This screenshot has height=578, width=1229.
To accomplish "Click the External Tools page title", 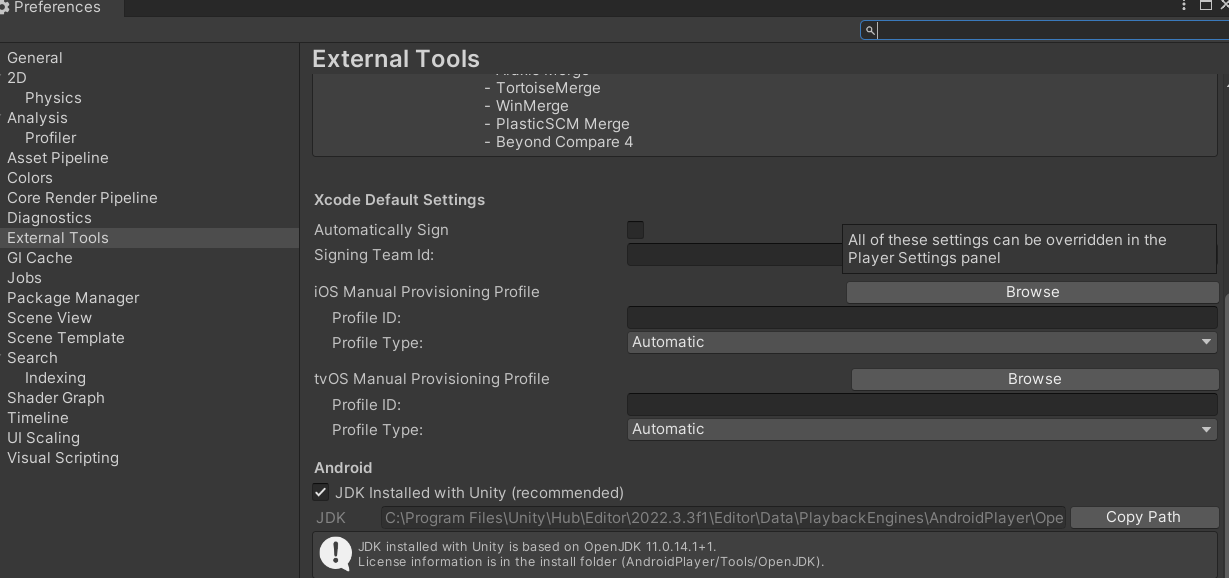I will [x=396, y=59].
